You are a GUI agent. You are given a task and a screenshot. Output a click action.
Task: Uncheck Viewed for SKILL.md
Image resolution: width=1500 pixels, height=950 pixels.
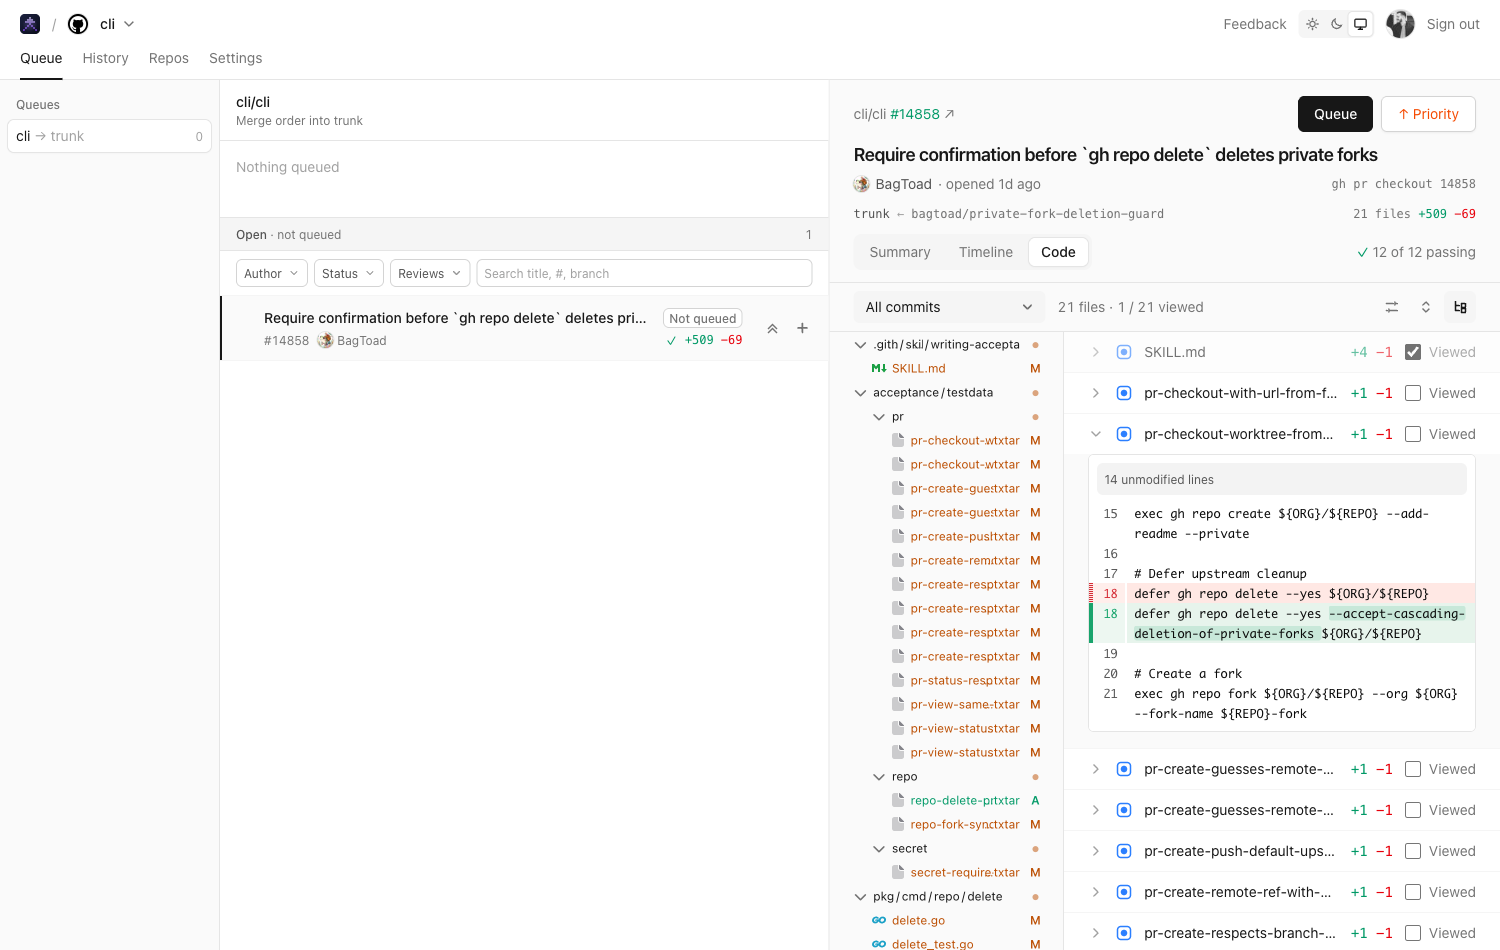pyautogui.click(x=1413, y=352)
